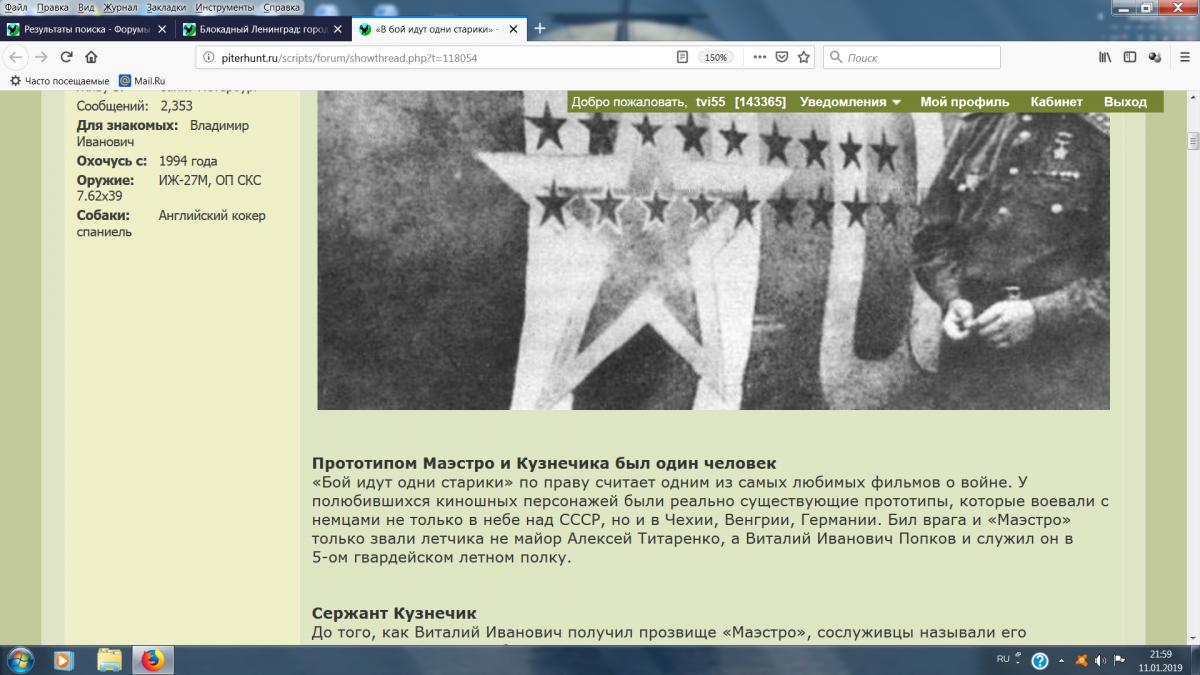
Task: Click the browser Forward arrow
Action: pyautogui.click(x=41, y=57)
